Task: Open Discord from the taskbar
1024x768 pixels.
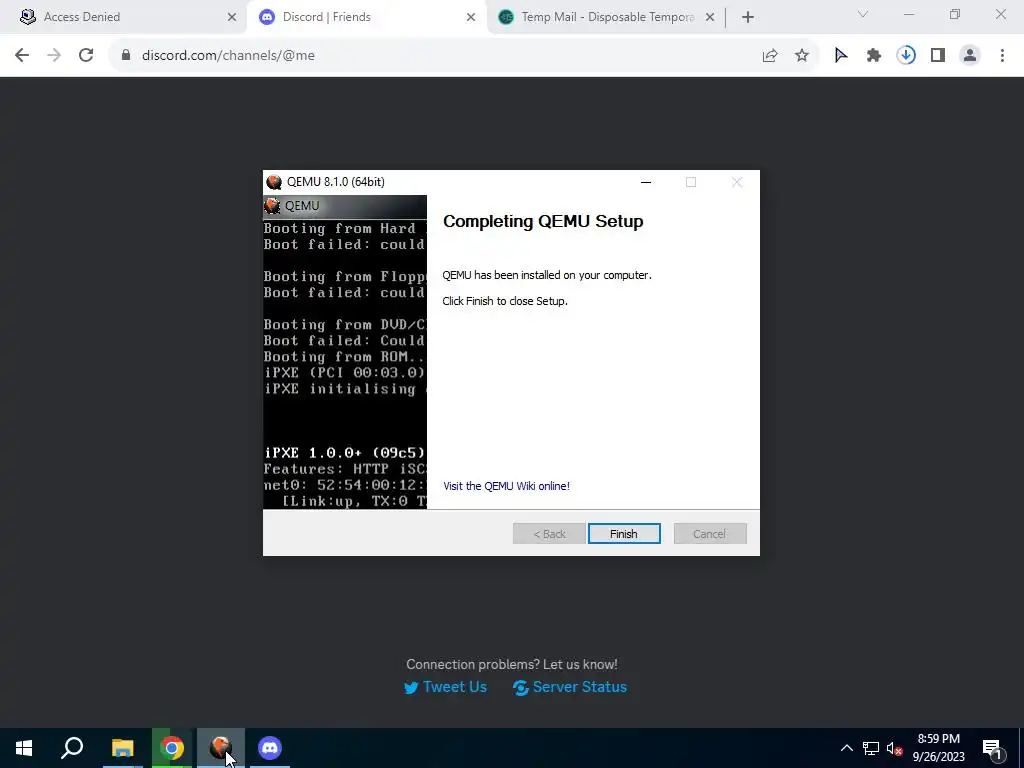Action: click(x=270, y=748)
